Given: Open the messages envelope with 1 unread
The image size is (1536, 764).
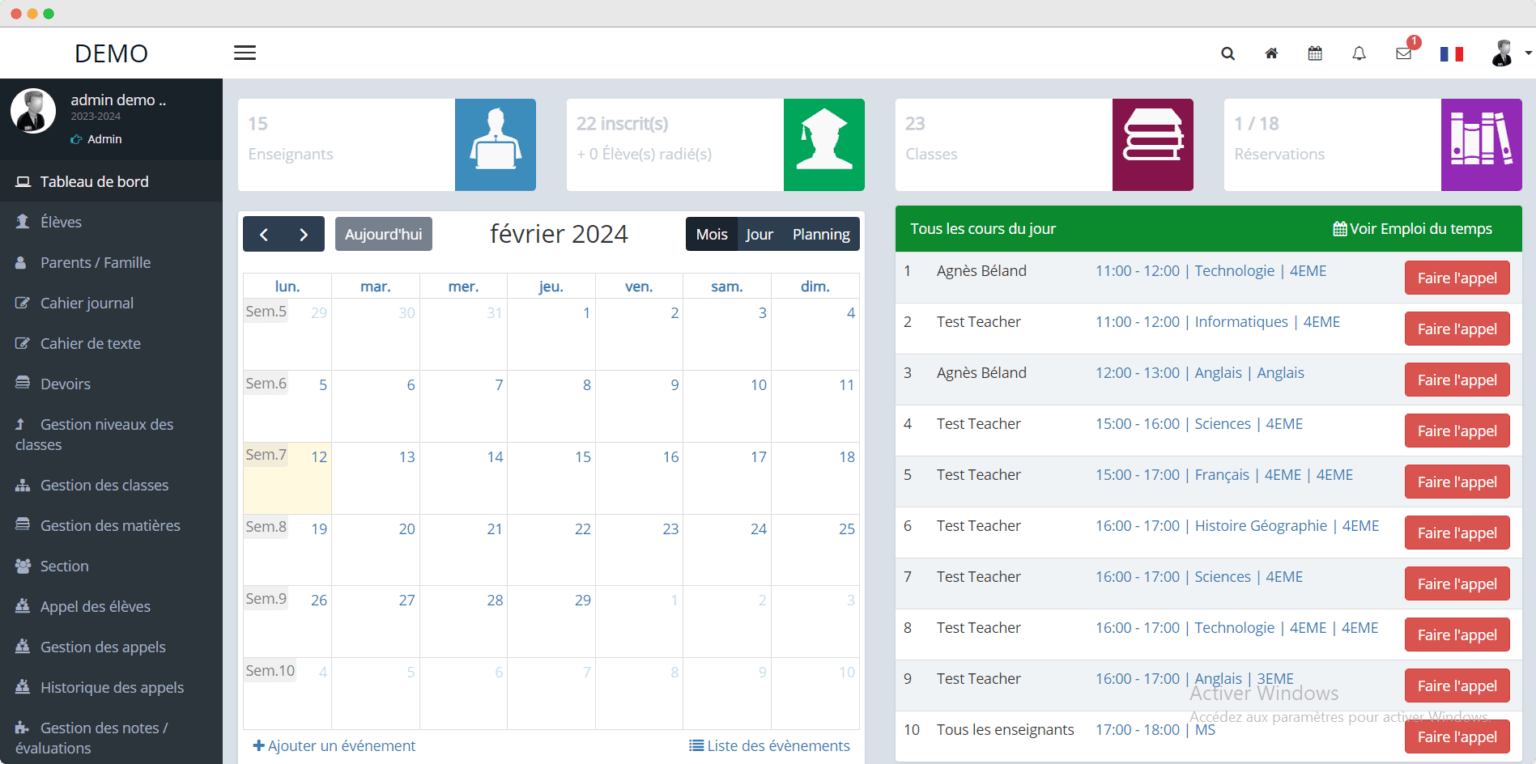Looking at the screenshot, I should [x=1403, y=55].
